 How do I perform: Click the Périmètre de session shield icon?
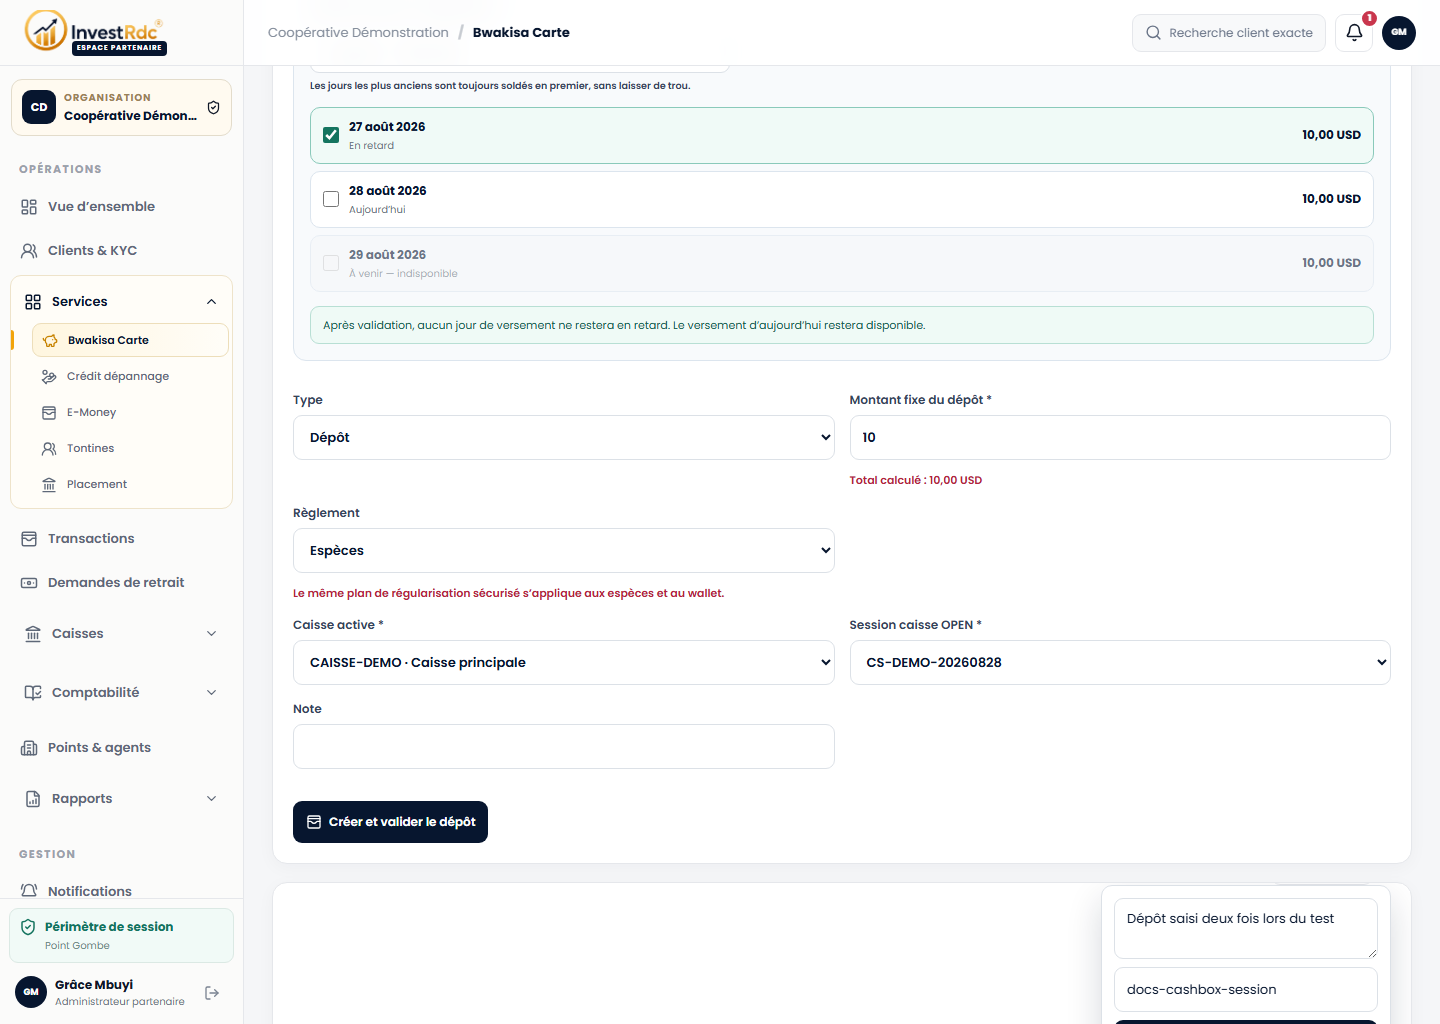pyautogui.click(x=28, y=927)
